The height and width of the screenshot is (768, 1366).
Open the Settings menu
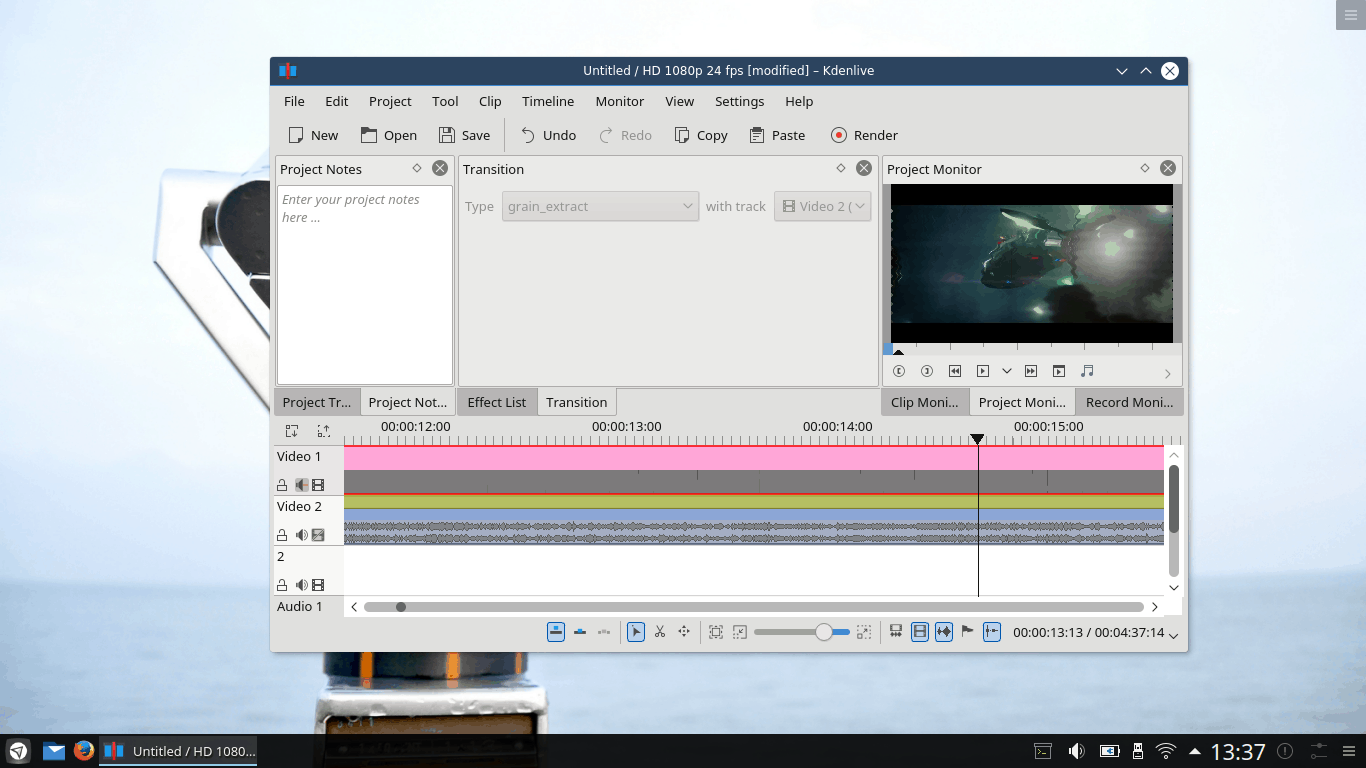pyautogui.click(x=739, y=101)
